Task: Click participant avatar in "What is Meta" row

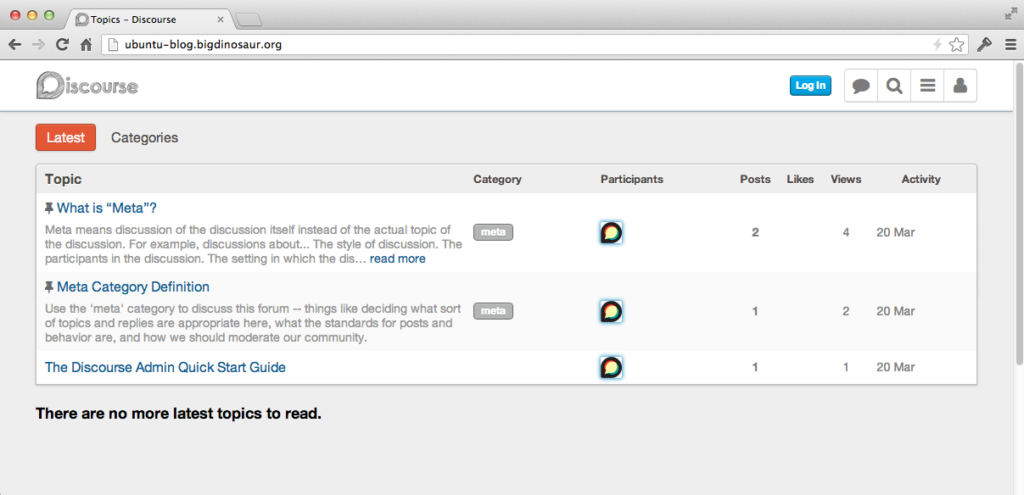Action: pyautogui.click(x=612, y=233)
